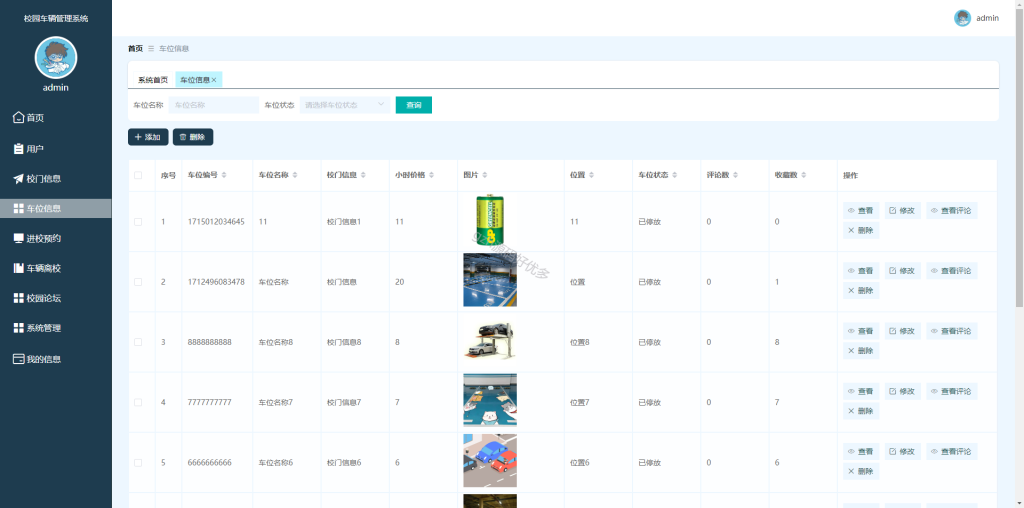Sort by 车位名称 column
This screenshot has height=508, width=1024.
pos(295,175)
